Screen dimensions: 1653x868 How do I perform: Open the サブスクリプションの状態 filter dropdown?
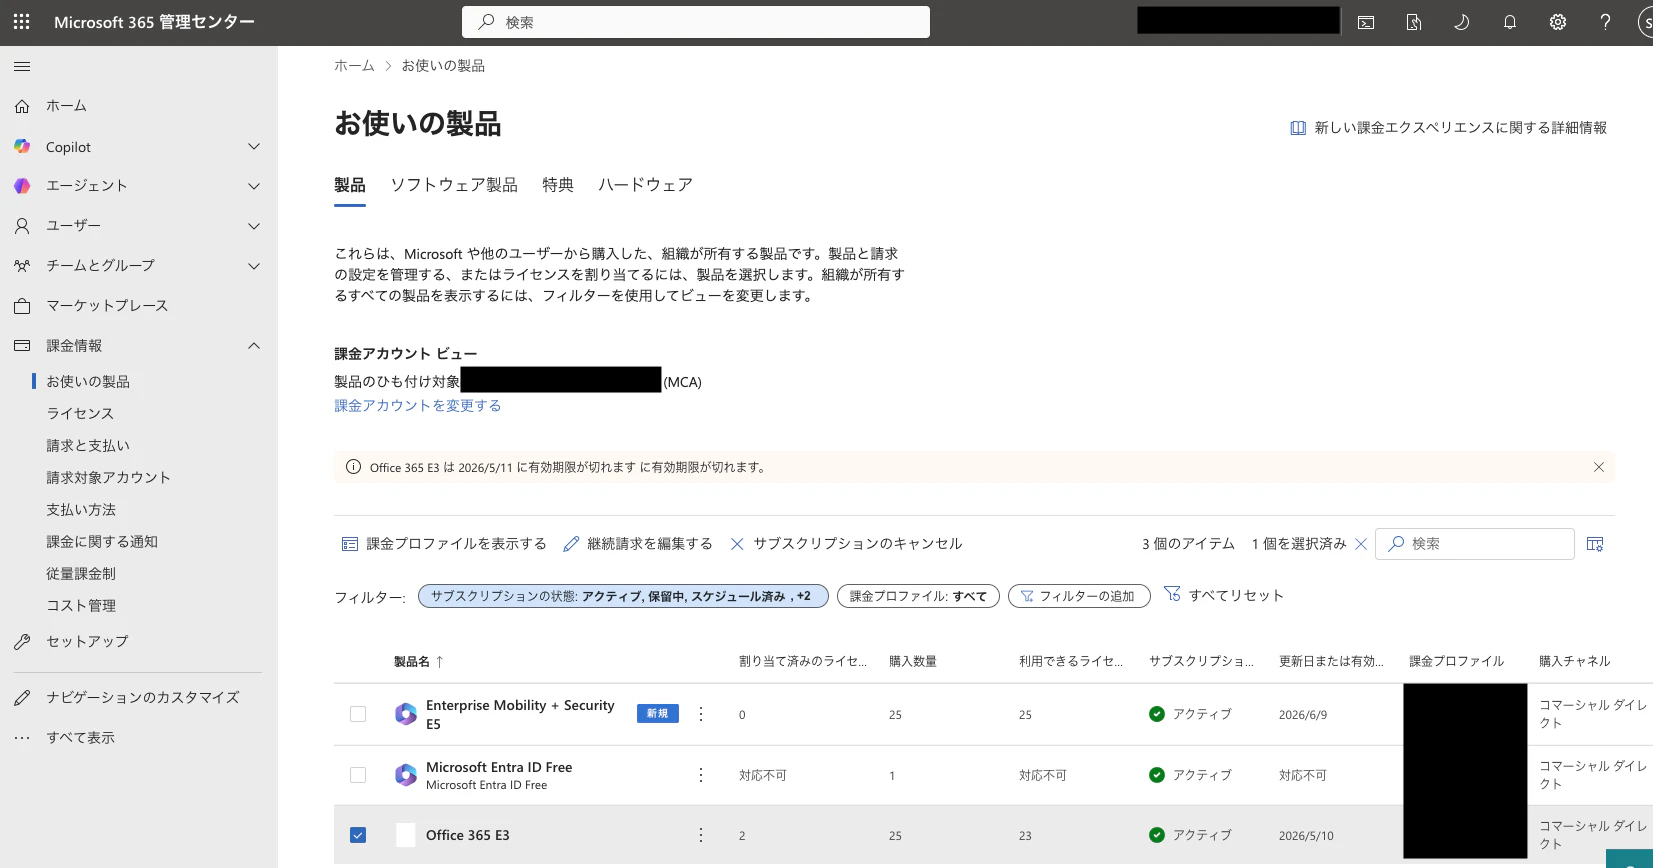point(623,596)
